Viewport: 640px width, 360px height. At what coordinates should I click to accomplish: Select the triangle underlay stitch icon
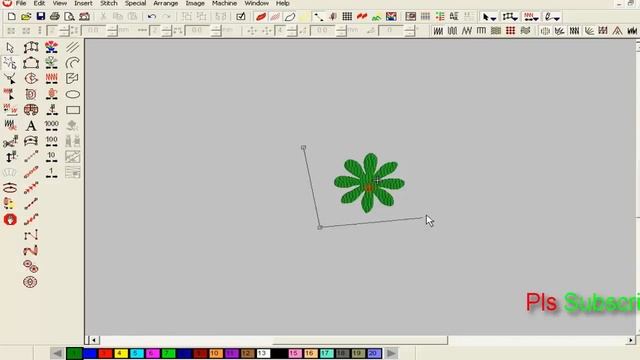(618, 31)
